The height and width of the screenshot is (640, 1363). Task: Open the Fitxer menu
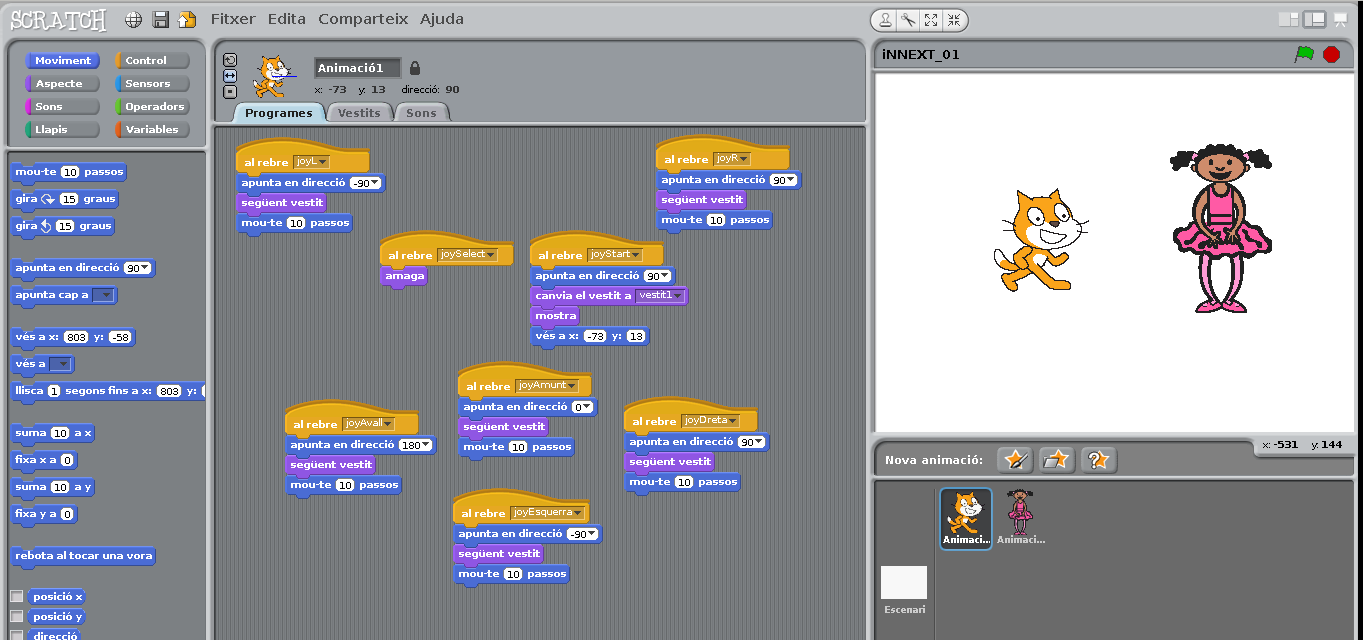click(x=233, y=19)
